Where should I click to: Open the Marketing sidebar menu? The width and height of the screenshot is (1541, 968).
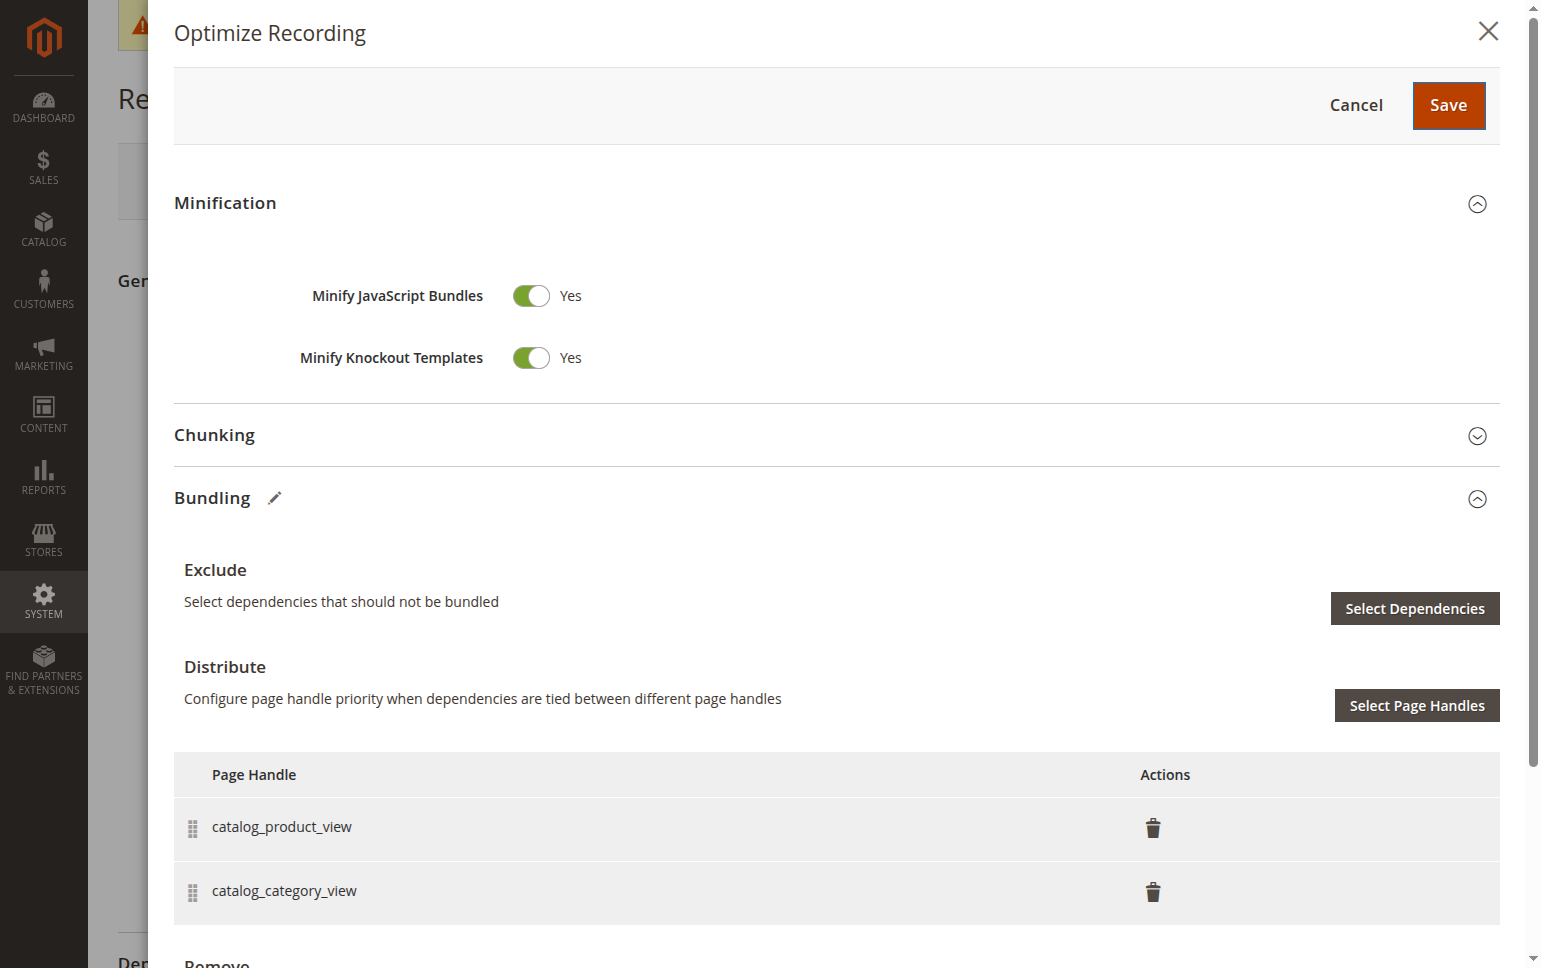coord(44,354)
